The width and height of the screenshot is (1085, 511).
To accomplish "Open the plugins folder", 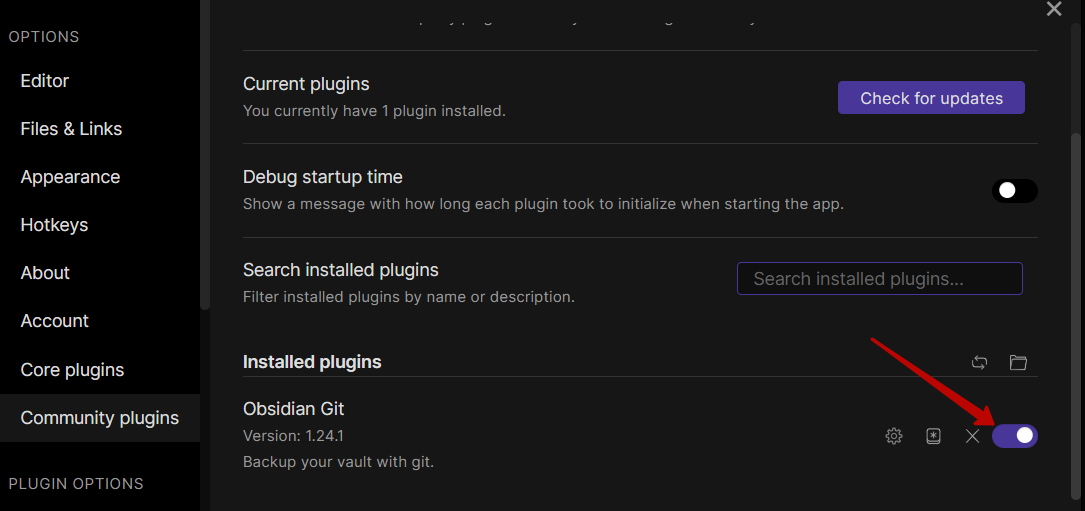I will pyautogui.click(x=1018, y=363).
